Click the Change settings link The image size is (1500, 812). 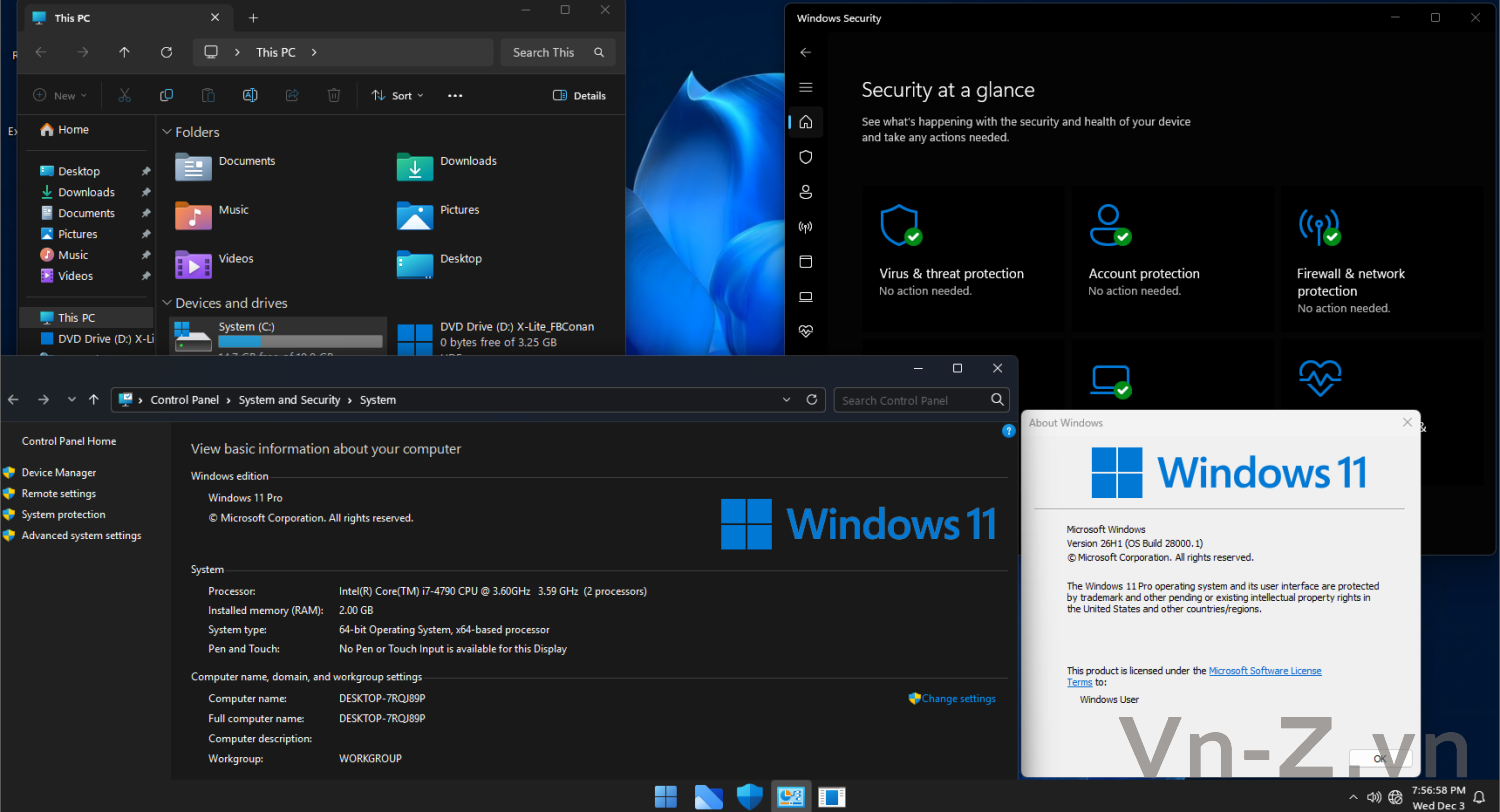tap(958, 699)
